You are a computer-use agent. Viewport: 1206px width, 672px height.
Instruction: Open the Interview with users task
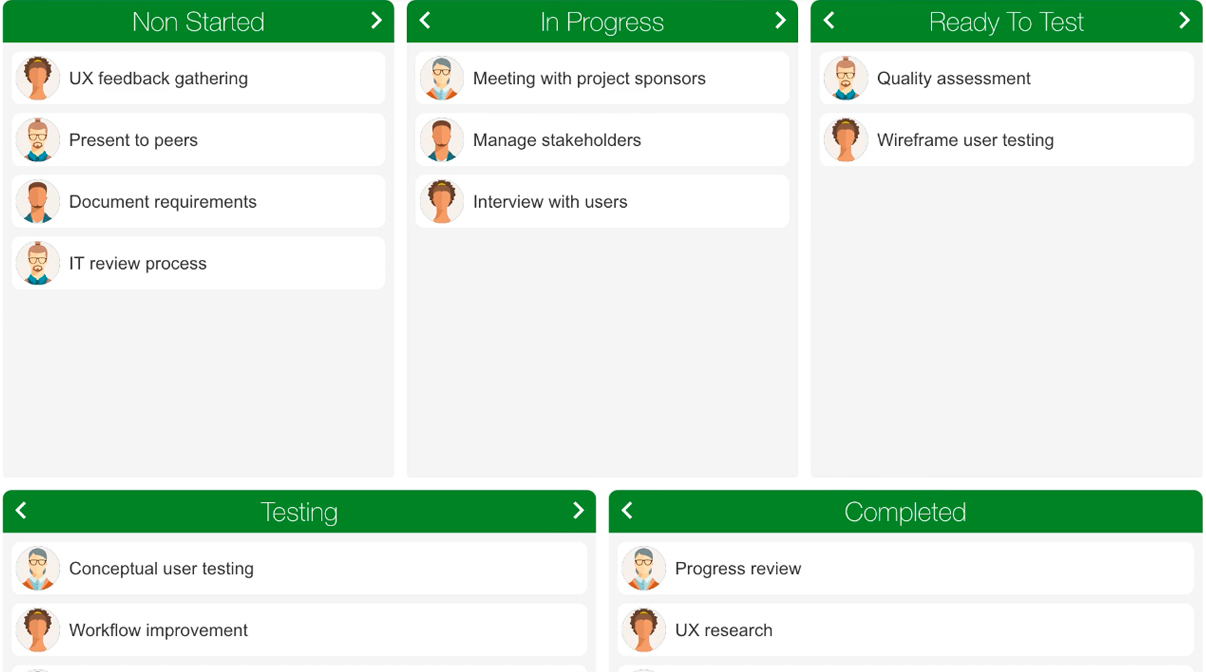click(603, 202)
